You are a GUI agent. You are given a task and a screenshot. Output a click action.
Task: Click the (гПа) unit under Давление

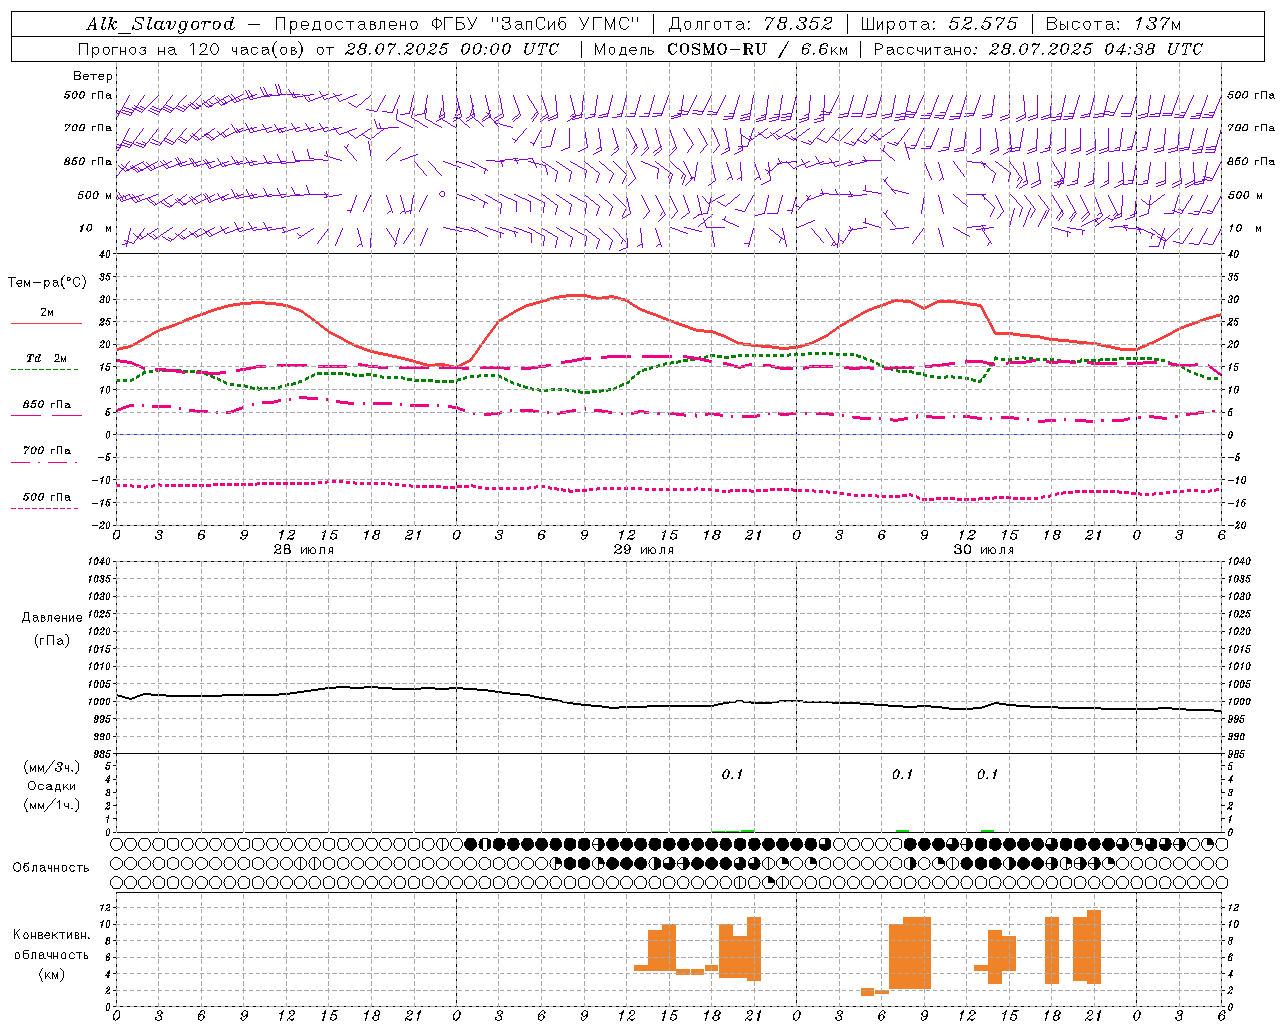click(52, 640)
